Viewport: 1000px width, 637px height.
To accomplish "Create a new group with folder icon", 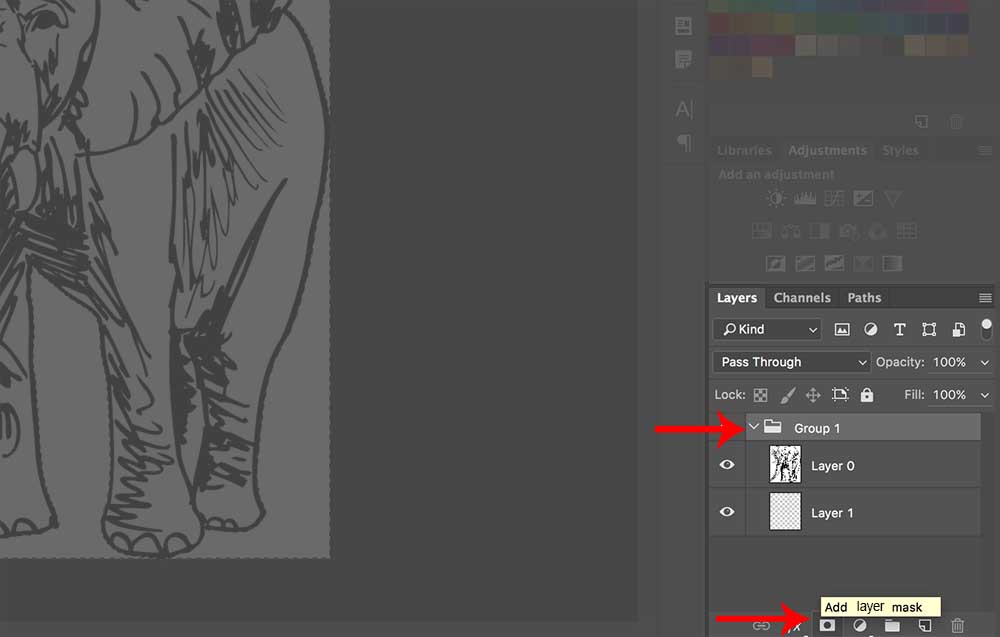I will (x=892, y=626).
